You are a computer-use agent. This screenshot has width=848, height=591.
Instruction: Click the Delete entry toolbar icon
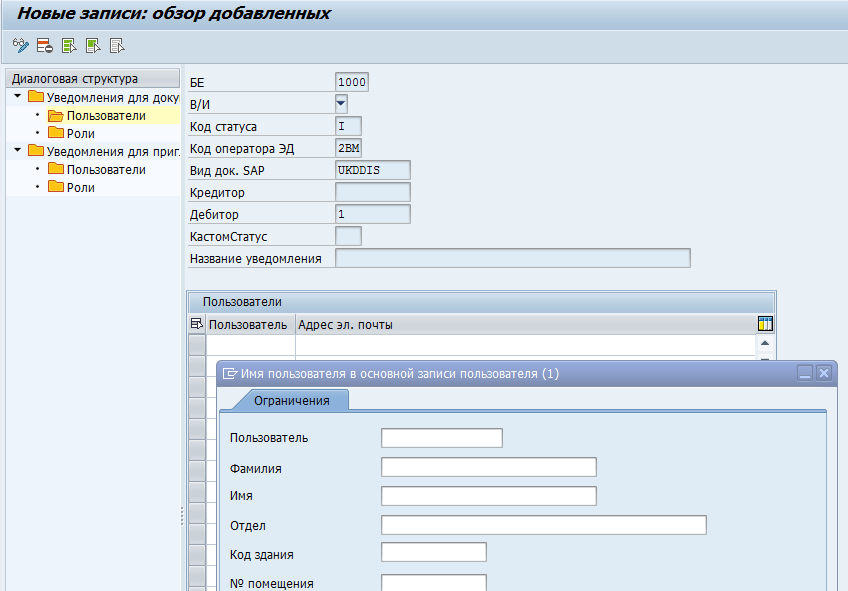(45, 45)
